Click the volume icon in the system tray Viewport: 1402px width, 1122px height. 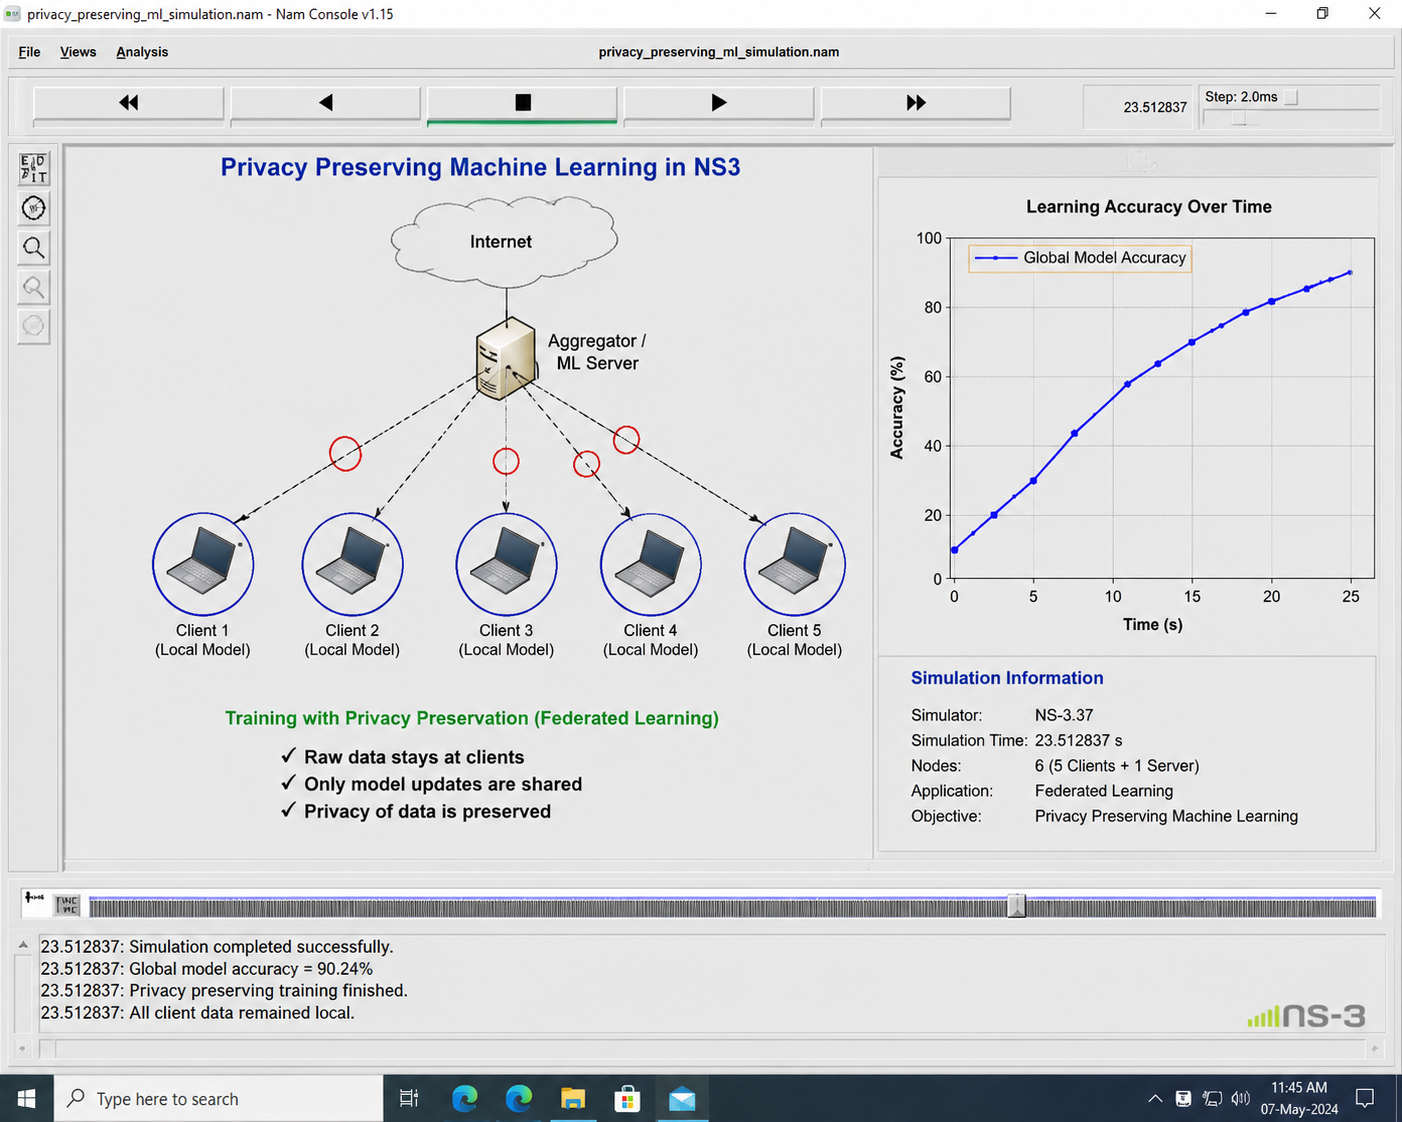(x=1241, y=1099)
